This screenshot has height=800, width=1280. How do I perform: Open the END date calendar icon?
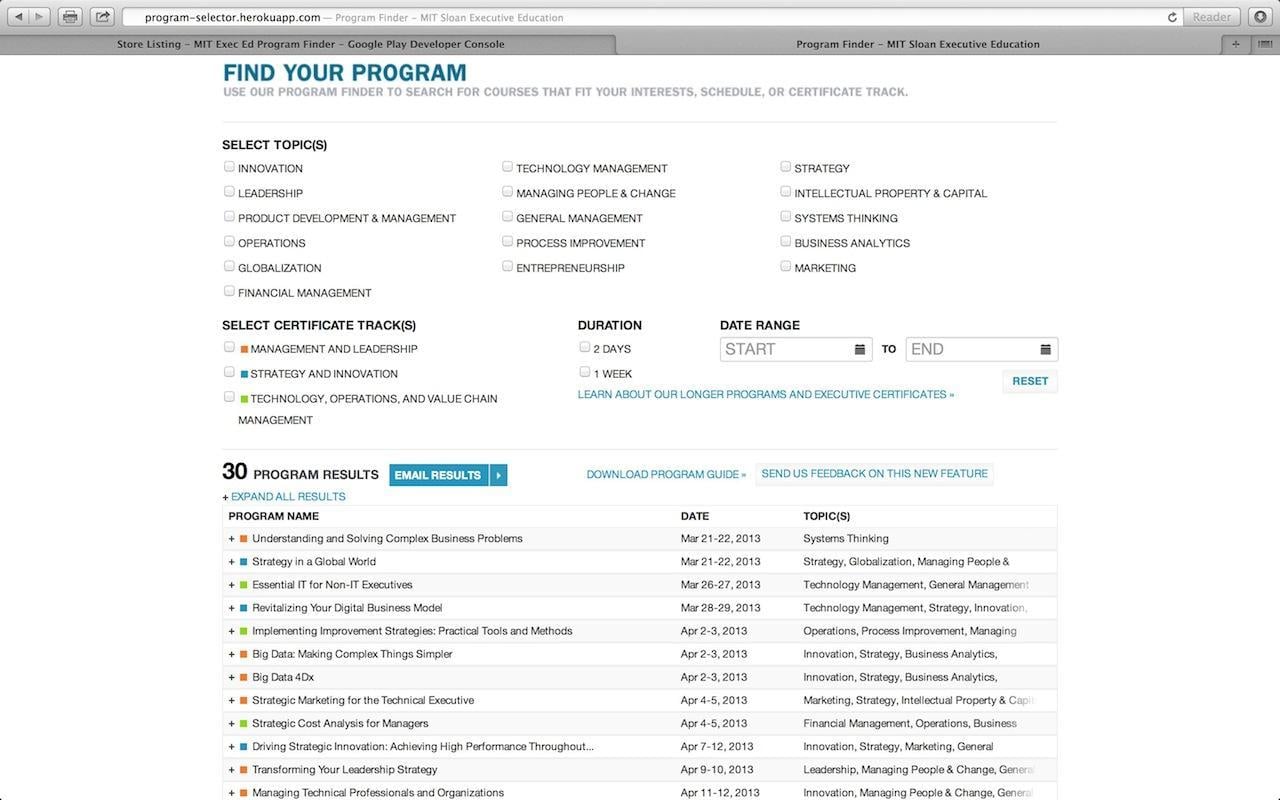pos(1045,349)
